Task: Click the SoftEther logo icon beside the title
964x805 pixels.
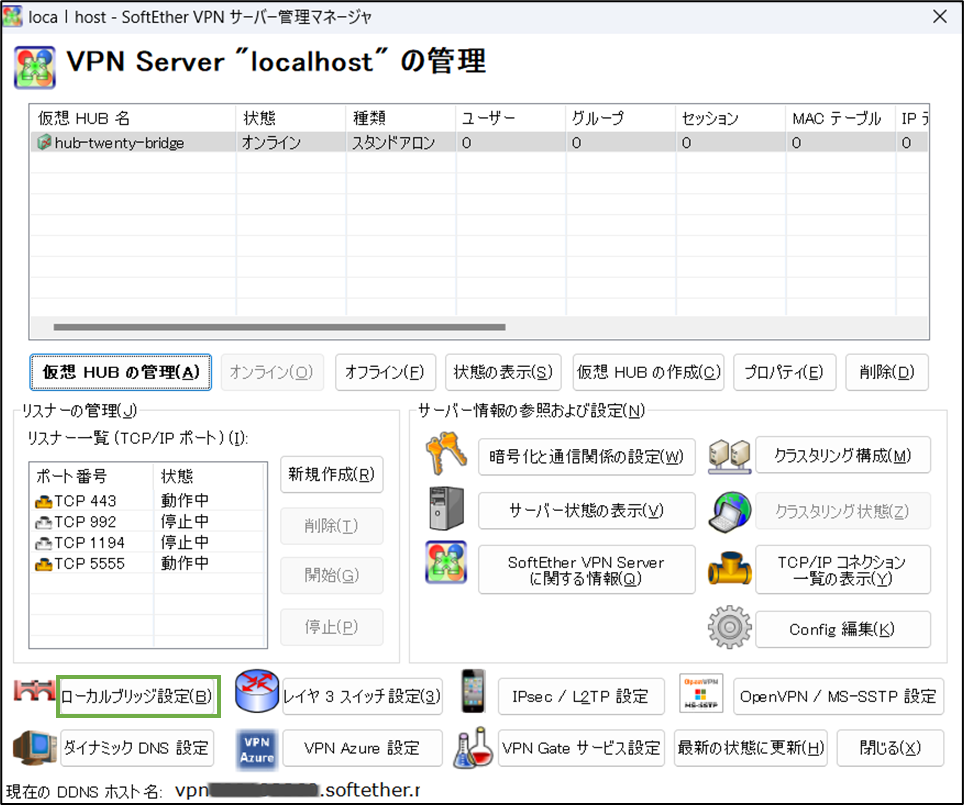Action: [35, 67]
